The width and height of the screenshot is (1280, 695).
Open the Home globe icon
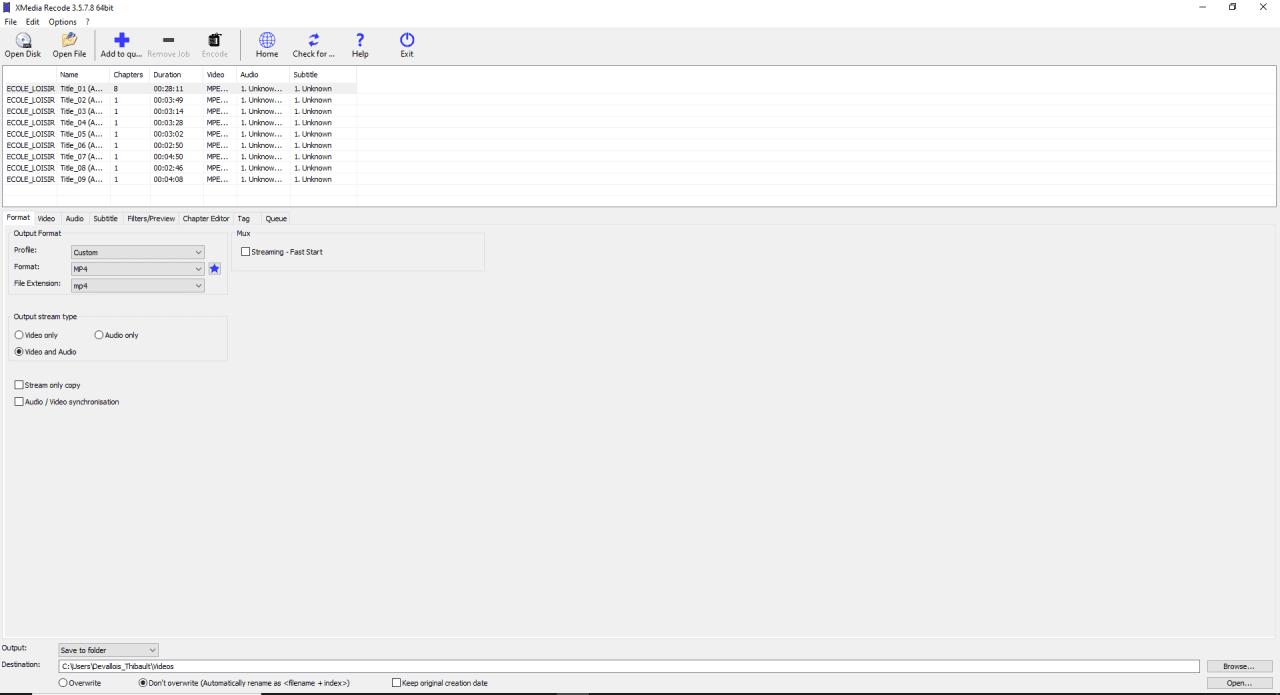[267, 40]
